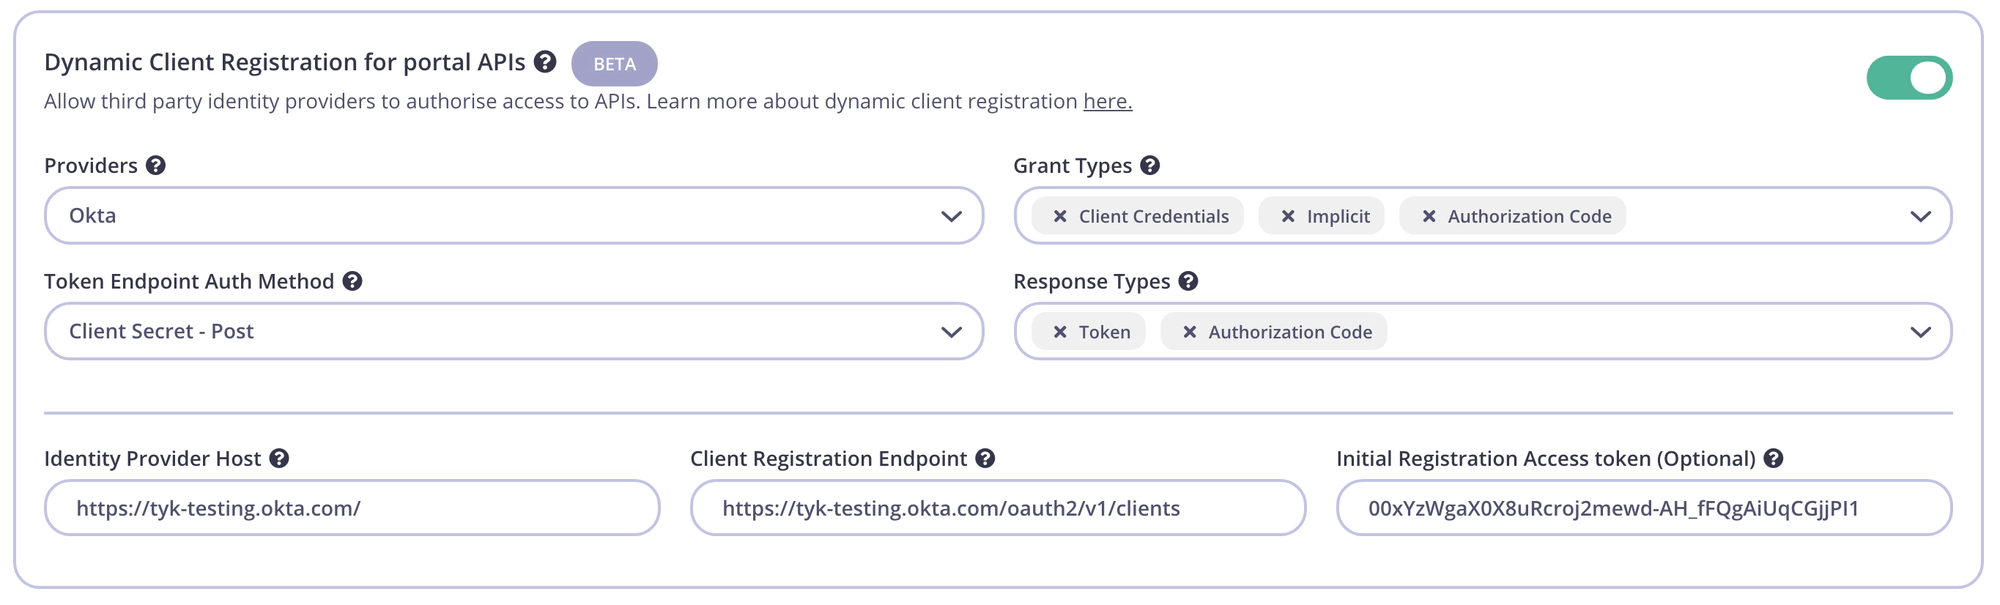Click the Client Registration Endpoint help icon
The image size is (2000, 605).
(x=985, y=459)
